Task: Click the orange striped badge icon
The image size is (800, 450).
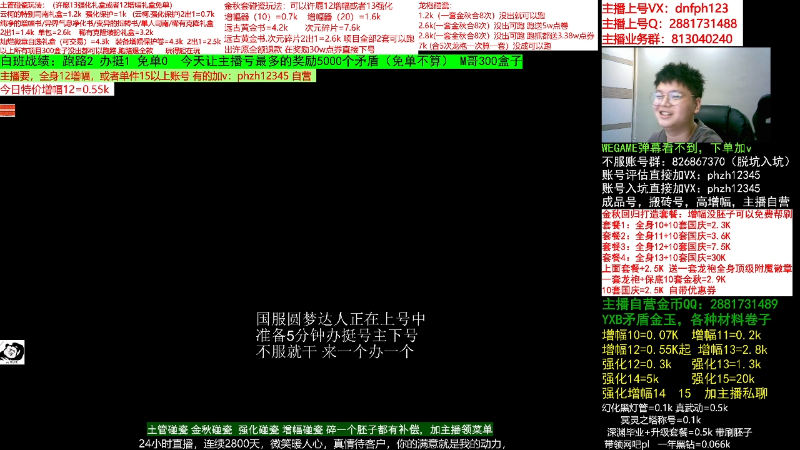Action: [x=7, y=110]
